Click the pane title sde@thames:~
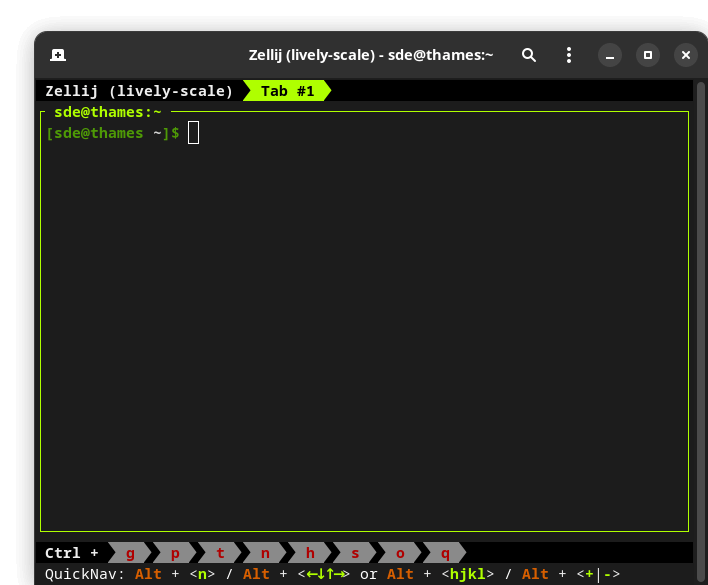This screenshot has width=708, height=585. (107, 112)
